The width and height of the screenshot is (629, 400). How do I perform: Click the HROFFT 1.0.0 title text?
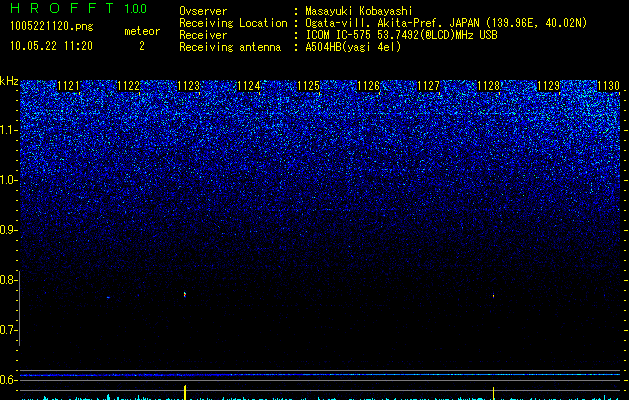(x=79, y=8)
